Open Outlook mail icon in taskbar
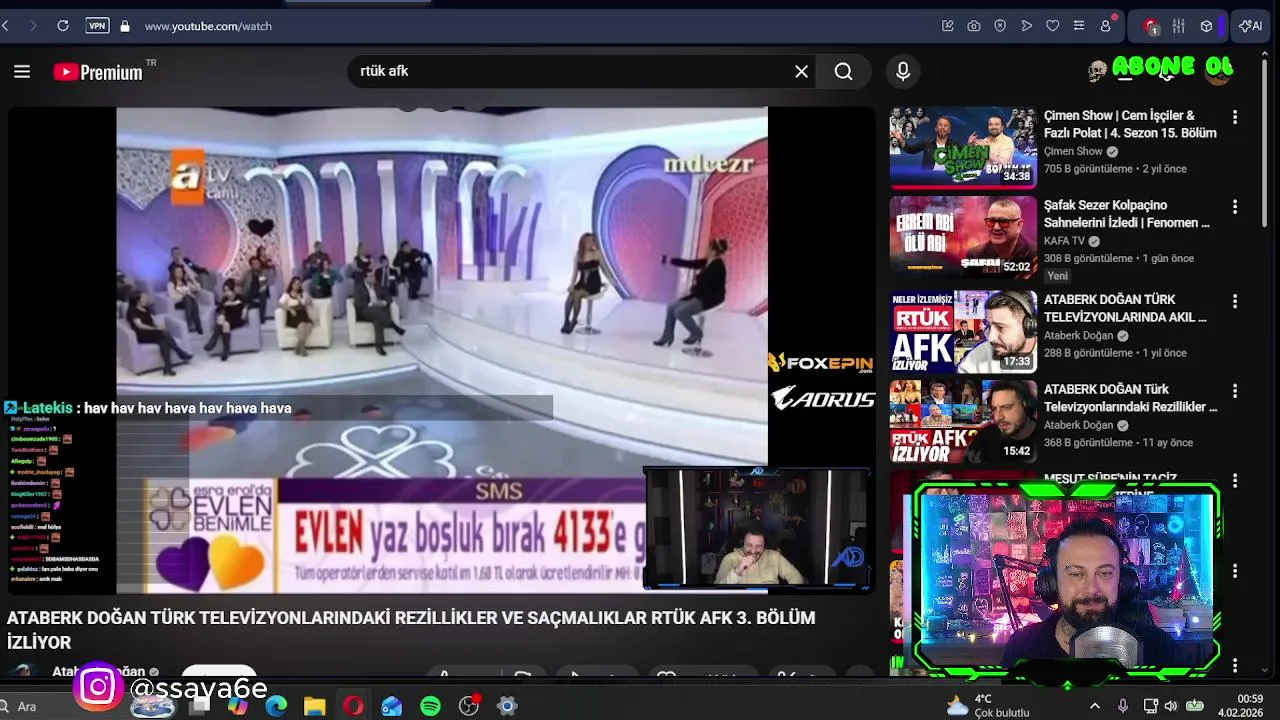Image resolution: width=1280 pixels, height=720 pixels. point(392,706)
